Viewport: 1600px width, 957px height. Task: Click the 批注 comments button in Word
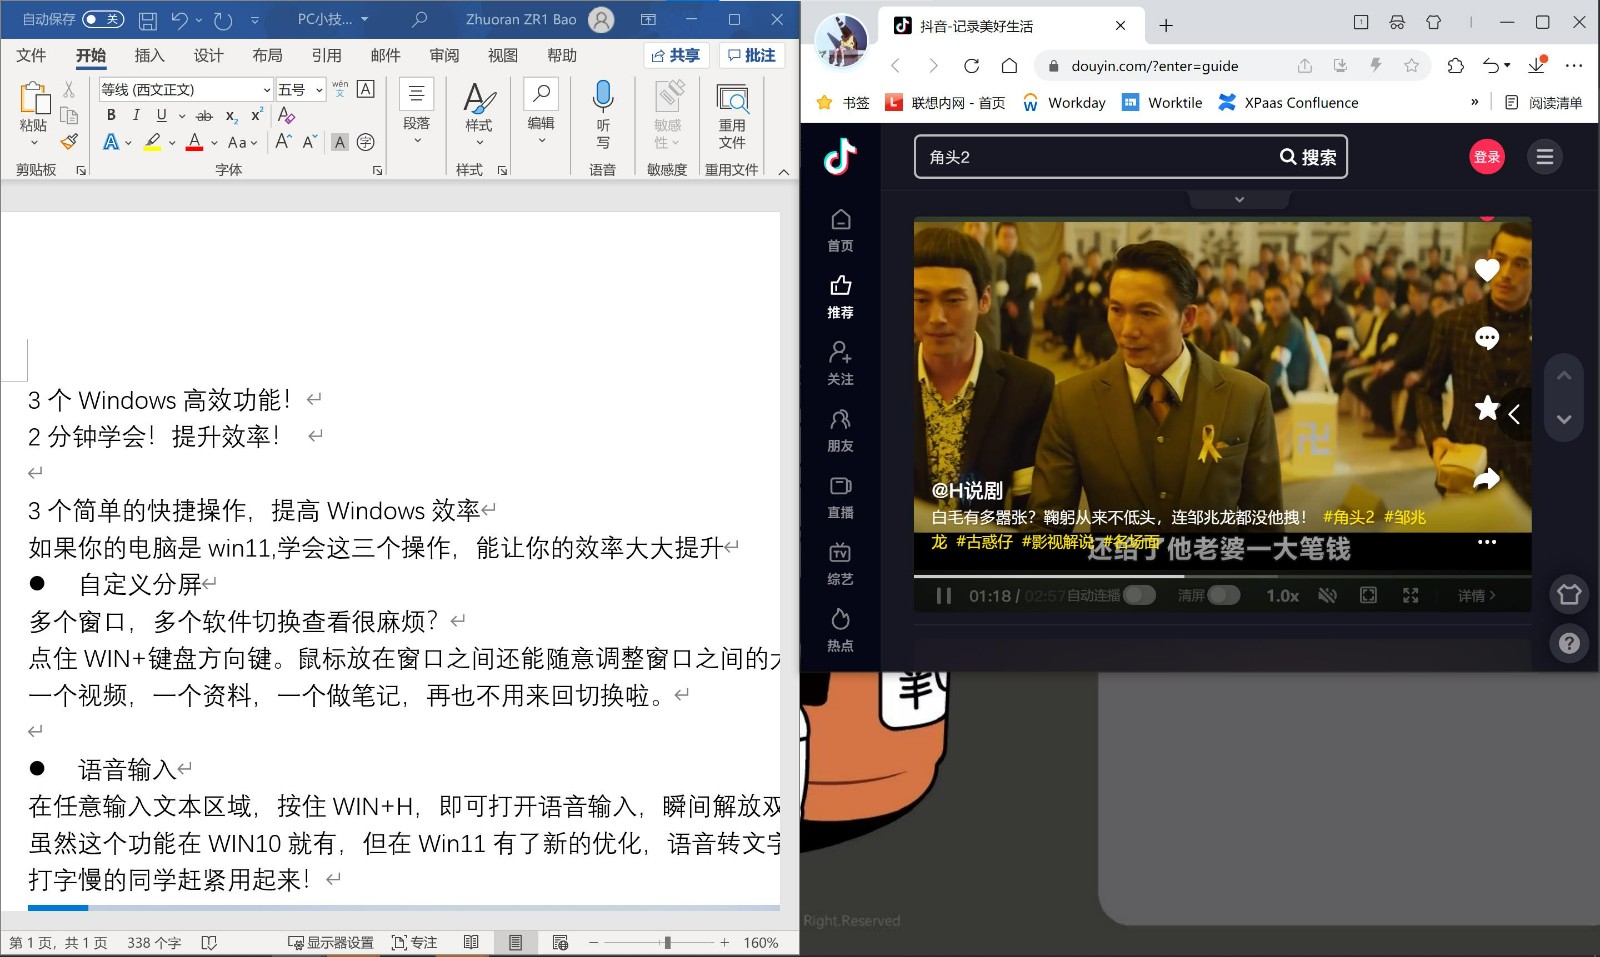pyautogui.click(x=751, y=55)
